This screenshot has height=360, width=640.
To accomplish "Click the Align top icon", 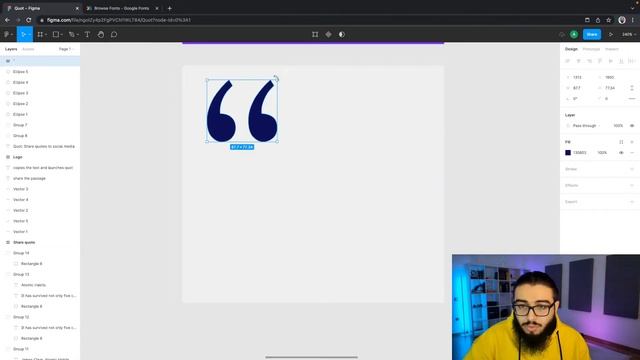I will pyautogui.click(x=600, y=61).
